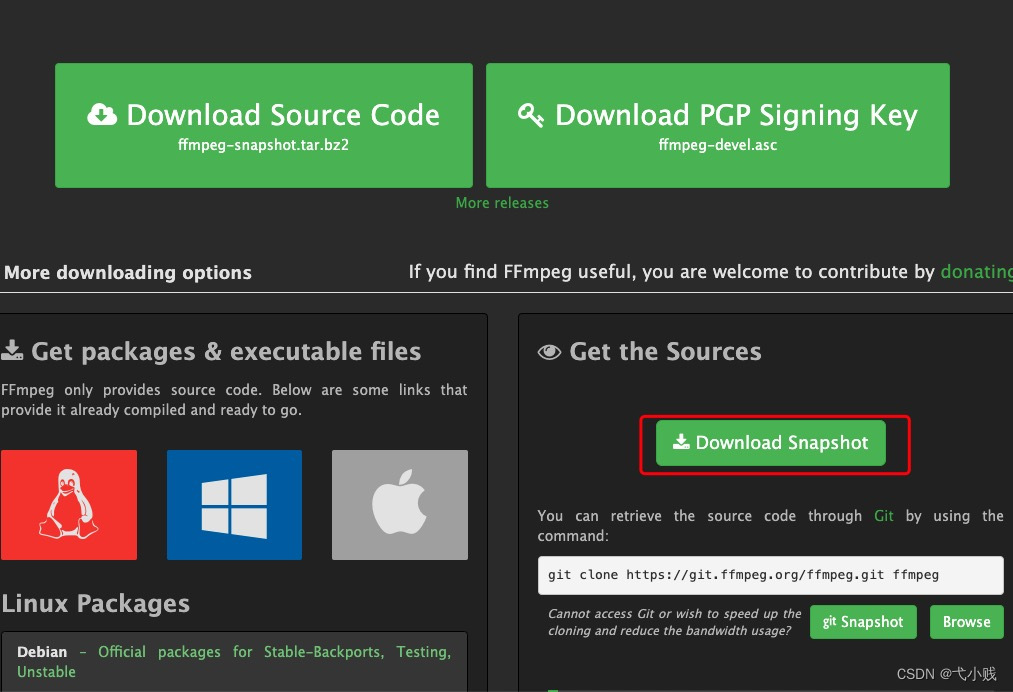
Task: Click the Linux penguin package icon
Action: point(68,505)
